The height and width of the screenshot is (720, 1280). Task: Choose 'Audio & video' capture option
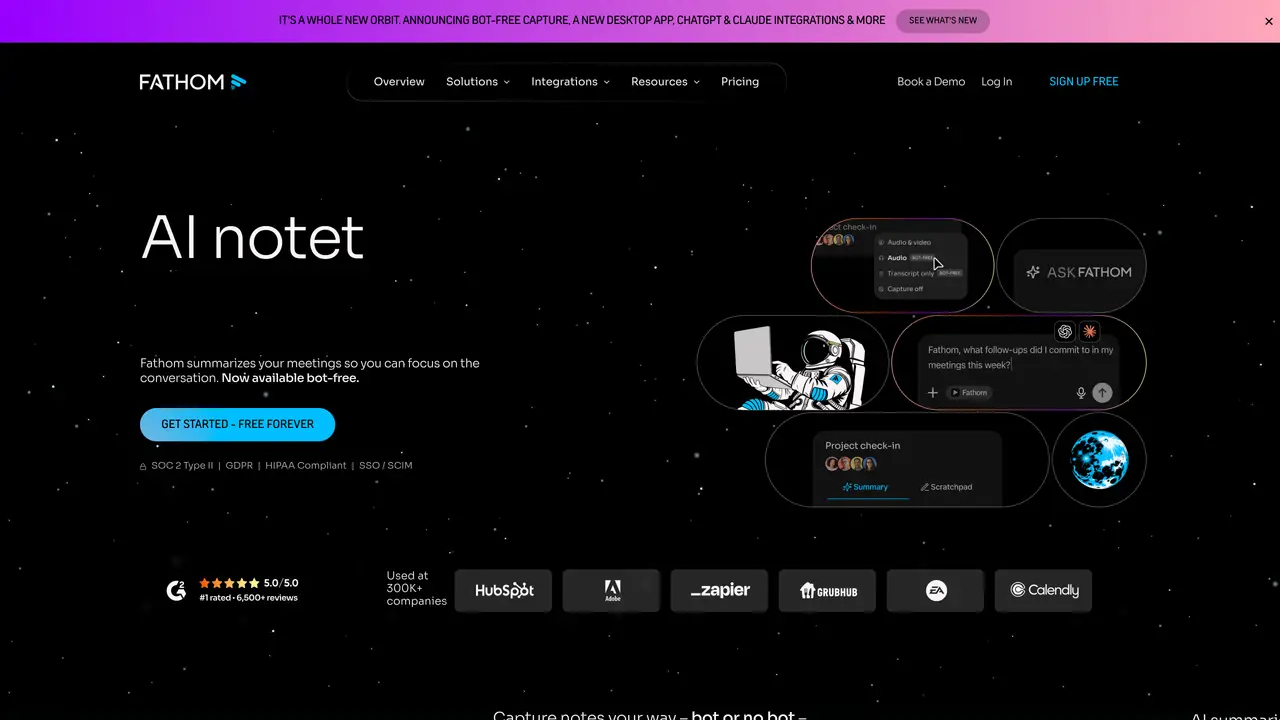tap(905, 242)
